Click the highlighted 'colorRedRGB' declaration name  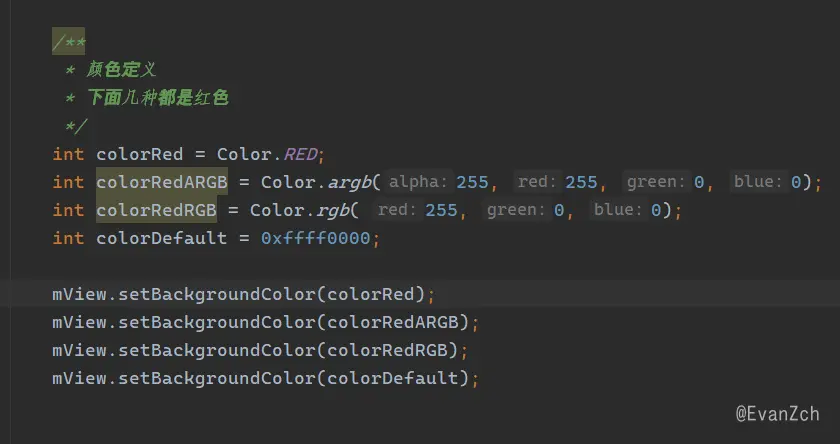(156, 210)
